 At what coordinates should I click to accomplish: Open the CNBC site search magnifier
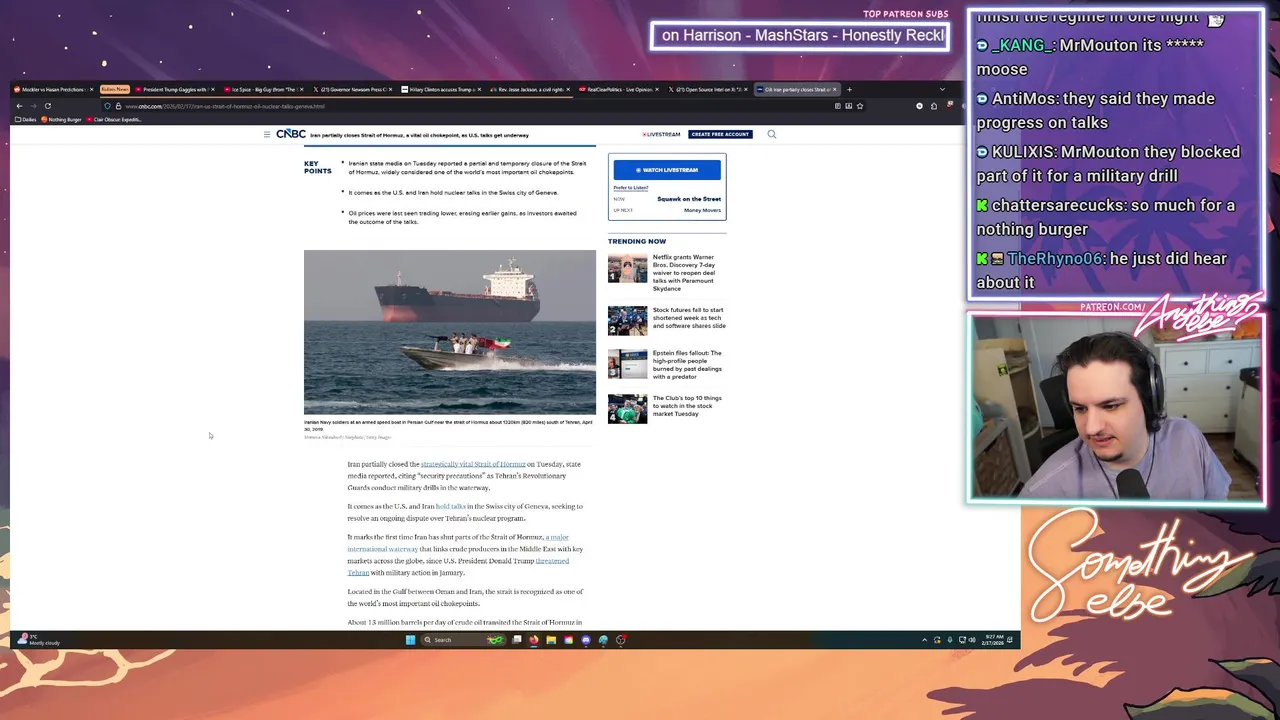771,134
